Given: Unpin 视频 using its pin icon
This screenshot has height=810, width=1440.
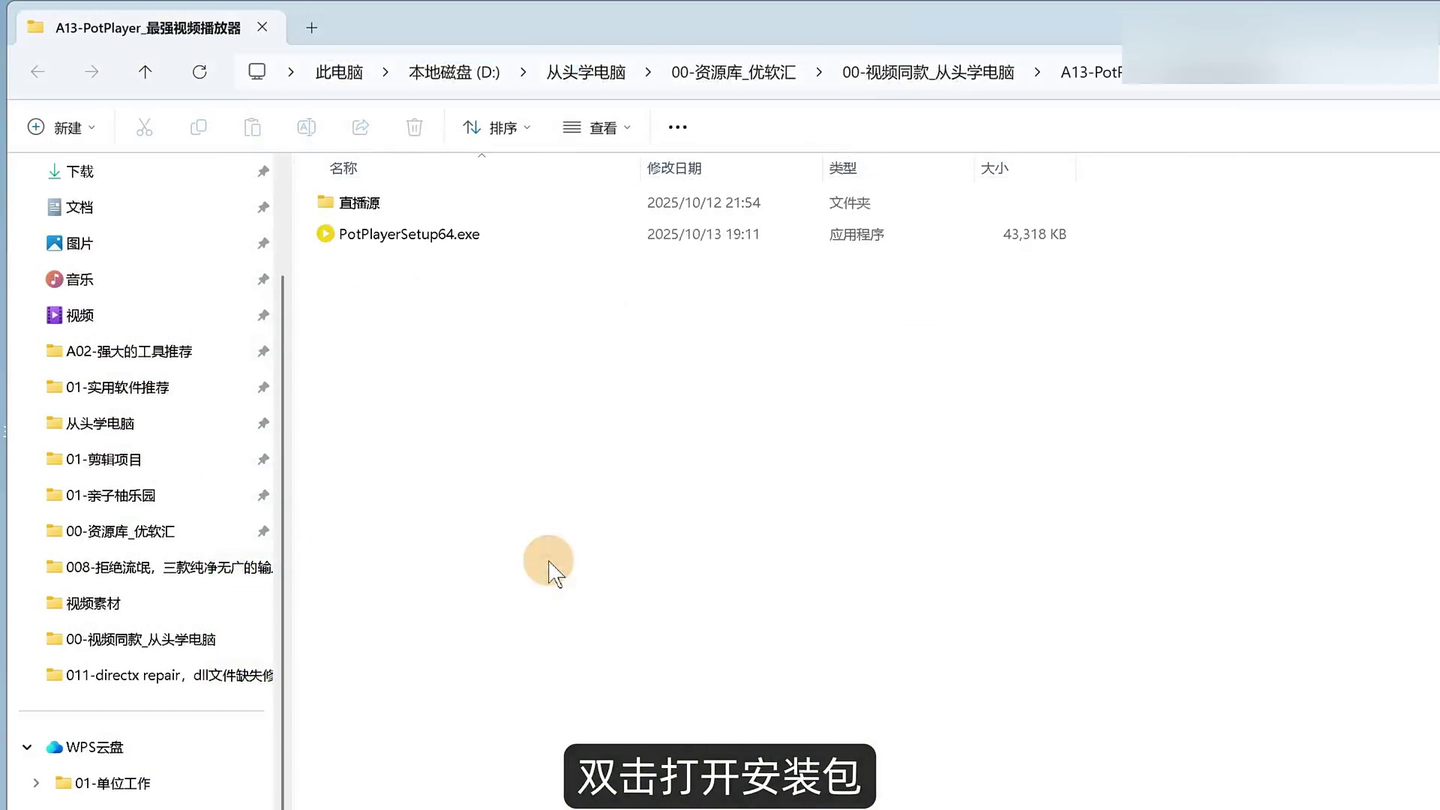Looking at the screenshot, I should (x=263, y=316).
